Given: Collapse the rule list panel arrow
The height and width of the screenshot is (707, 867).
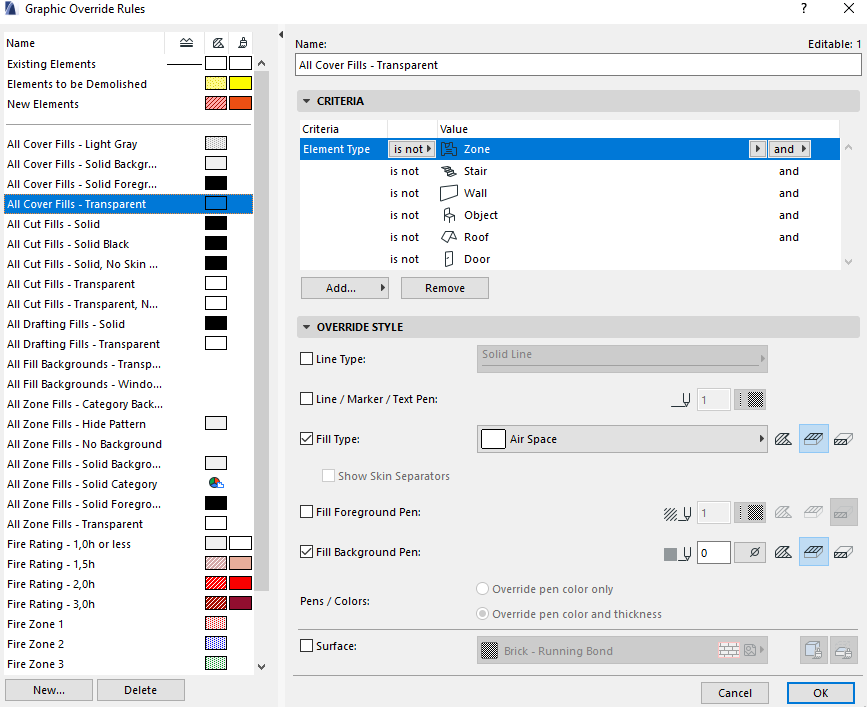Looking at the screenshot, I should [281, 35].
